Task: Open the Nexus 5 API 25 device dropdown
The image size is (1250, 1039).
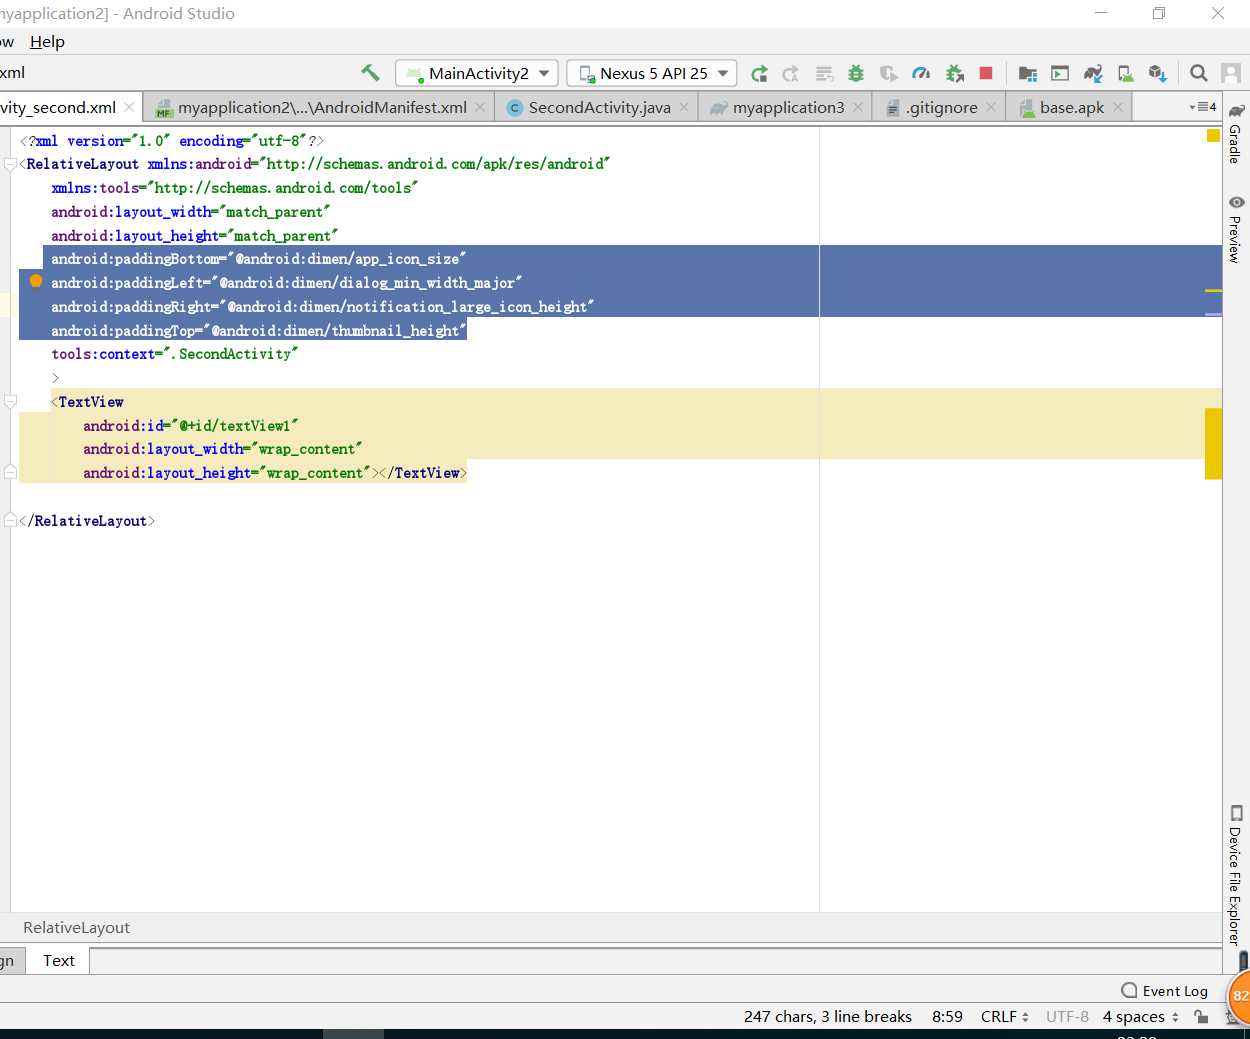Action: click(x=652, y=73)
